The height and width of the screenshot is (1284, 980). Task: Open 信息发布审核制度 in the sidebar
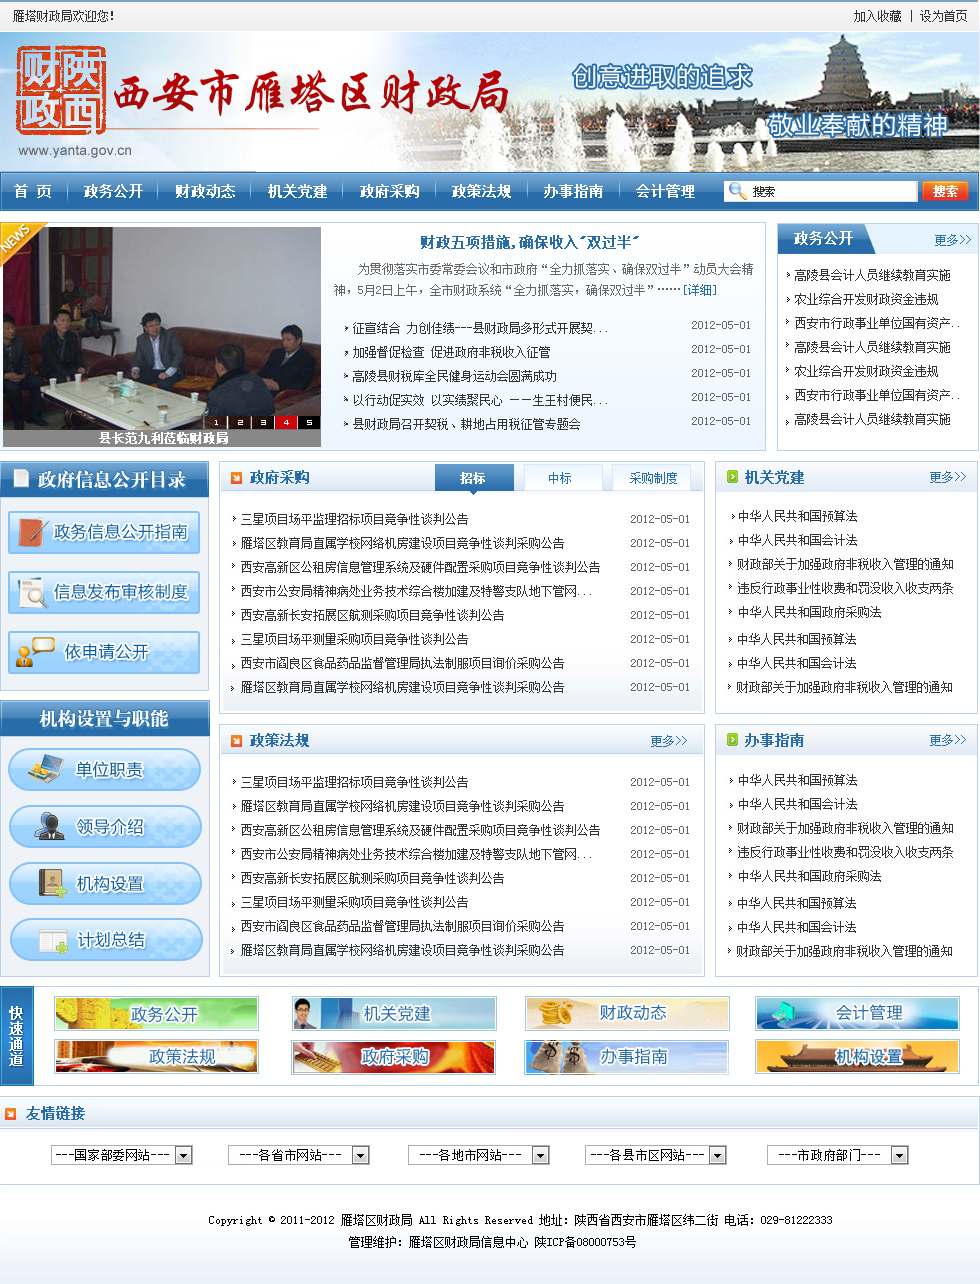(104, 592)
